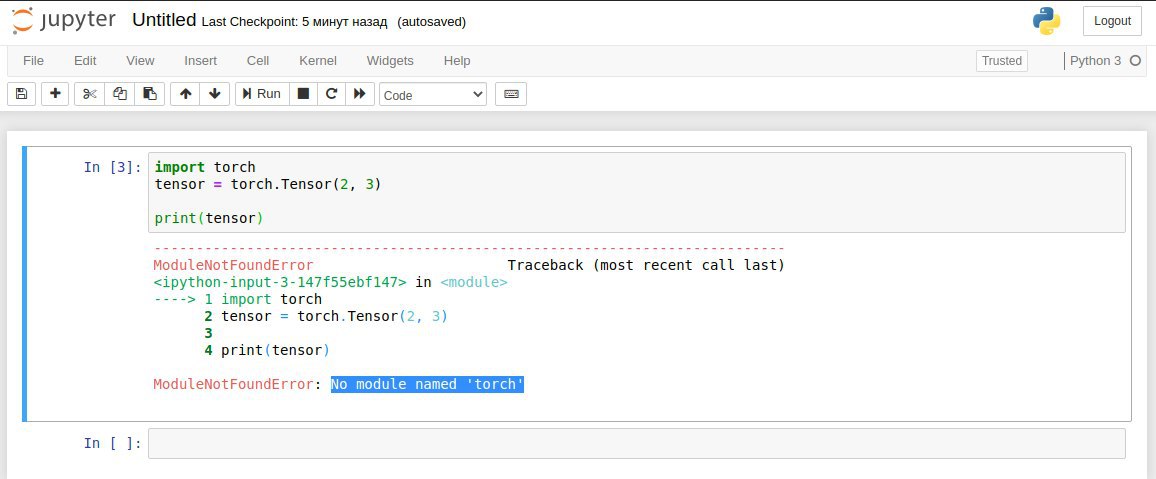The image size is (1156, 479).
Task: Save and checkpoint with the floppy disk icon
Action: point(21,94)
